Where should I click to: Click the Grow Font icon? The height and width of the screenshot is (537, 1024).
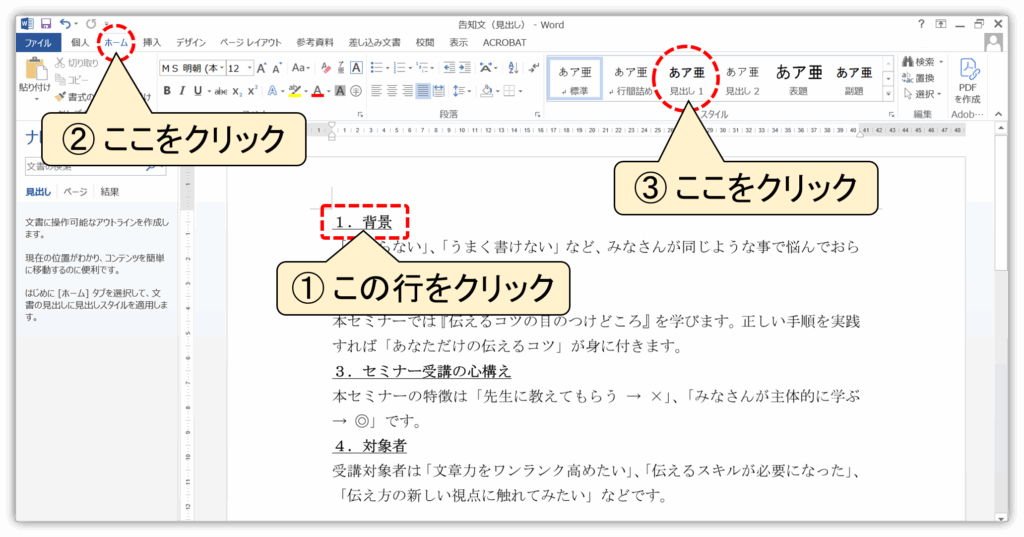(261, 68)
